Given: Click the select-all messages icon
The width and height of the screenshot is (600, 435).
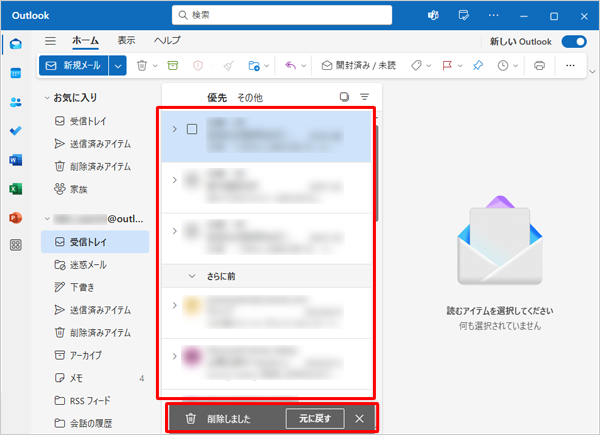Looking at the screenshot, I should coord(344,97).
